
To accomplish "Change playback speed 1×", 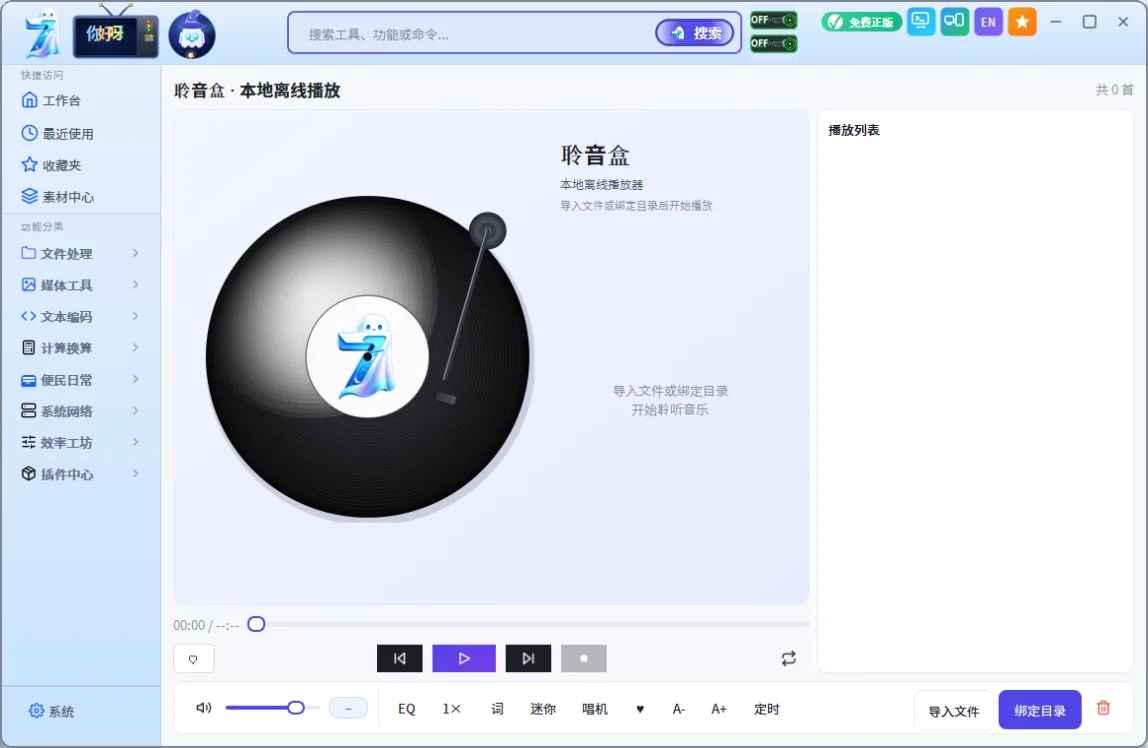I will (451, 708).
